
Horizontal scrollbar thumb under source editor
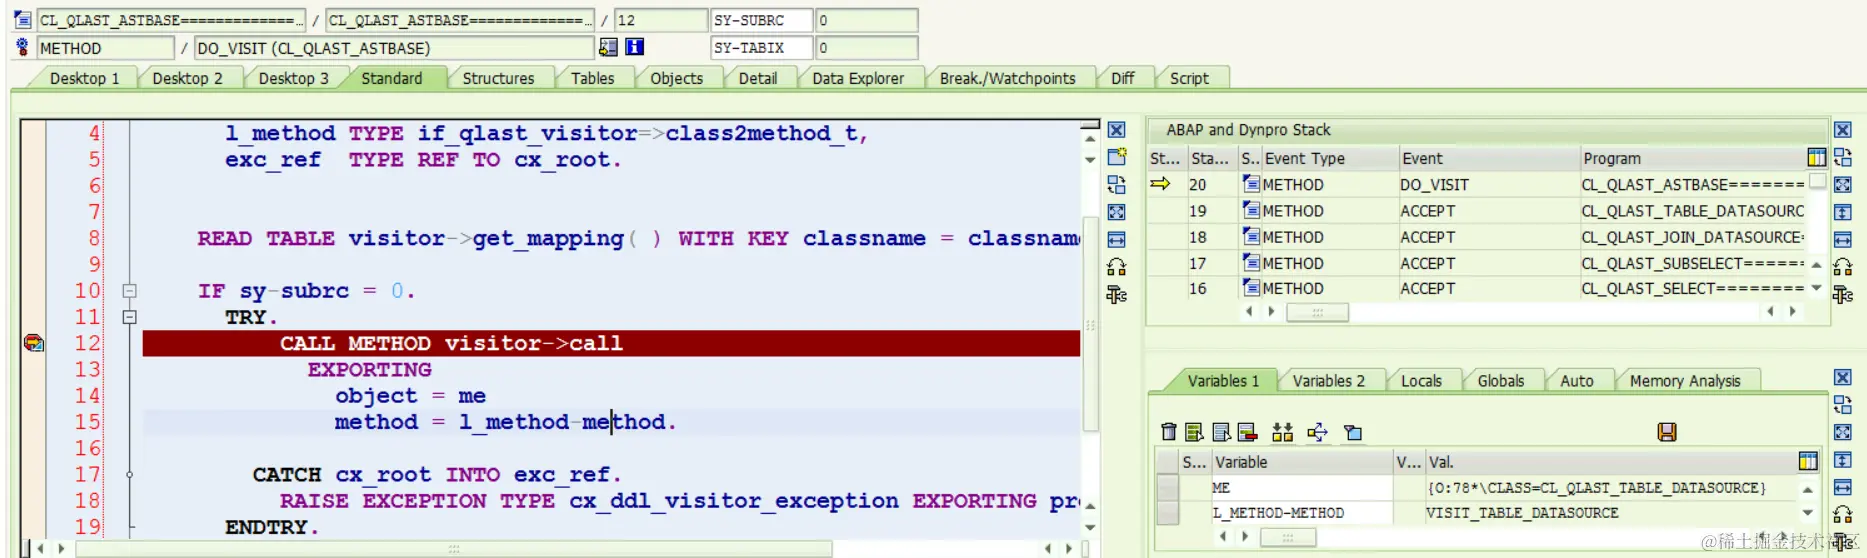click(x=454, y=549)
